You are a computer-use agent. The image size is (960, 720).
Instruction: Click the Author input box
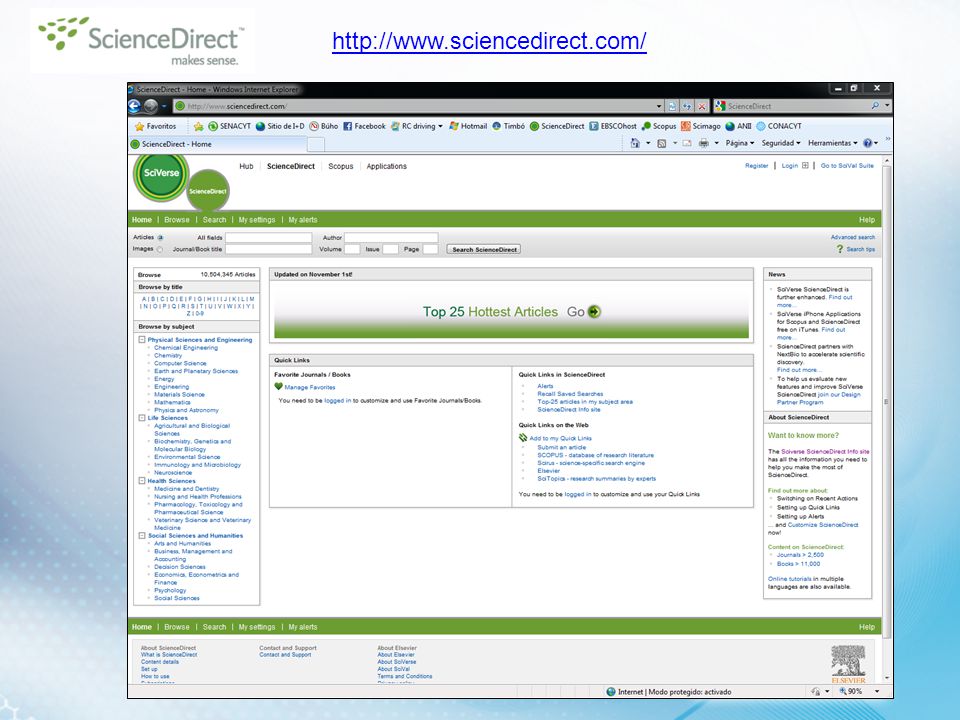click(x=391, y=237)
